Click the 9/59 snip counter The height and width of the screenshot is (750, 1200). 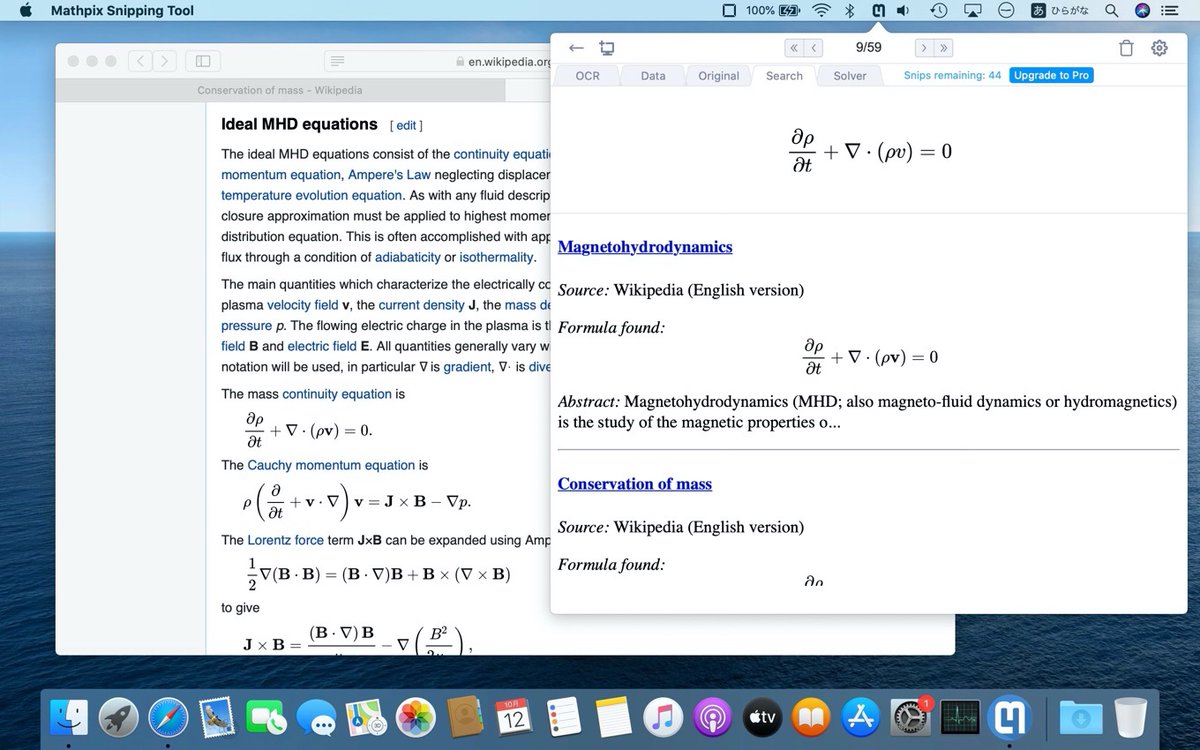pyautogui.click(x=868, y=48)
